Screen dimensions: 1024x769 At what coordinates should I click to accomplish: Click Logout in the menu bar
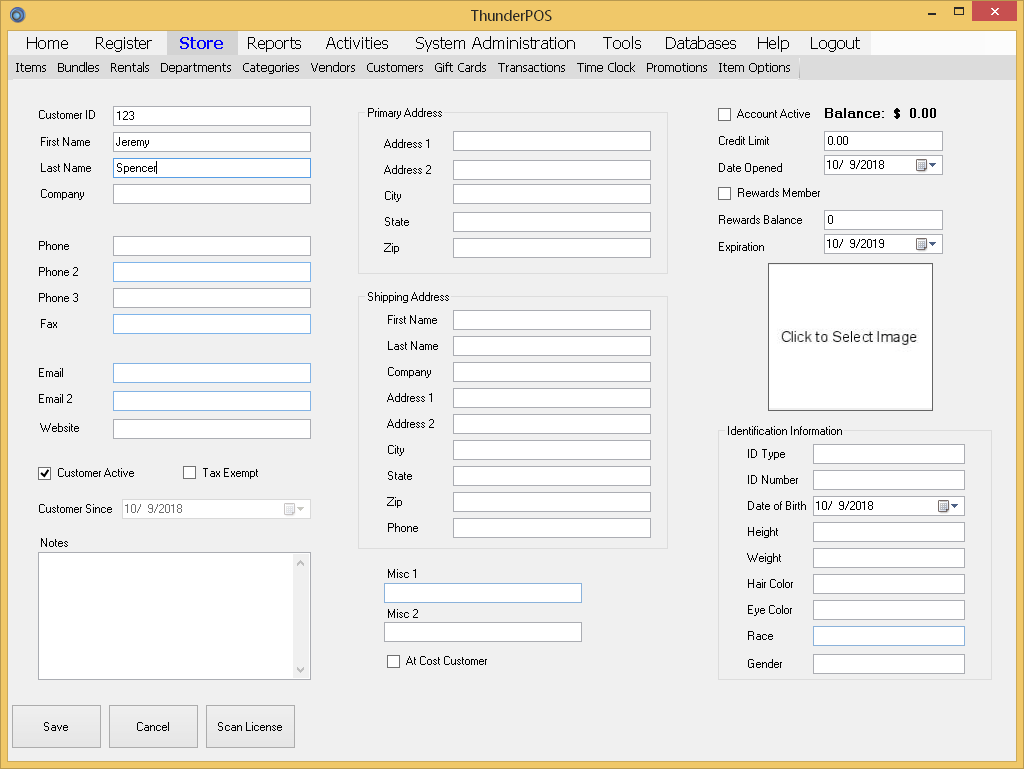tap(835, 43)
